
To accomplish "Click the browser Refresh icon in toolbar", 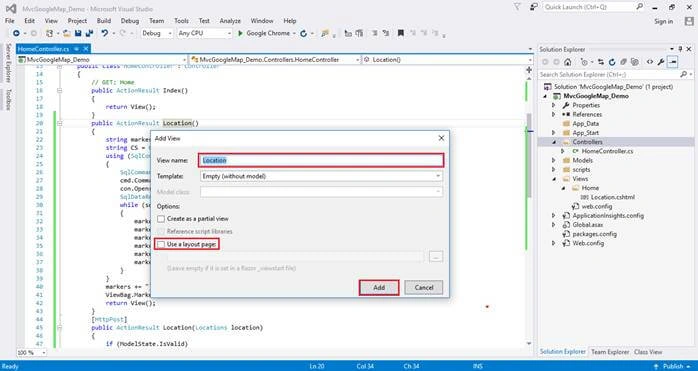I will pos(304,33).
